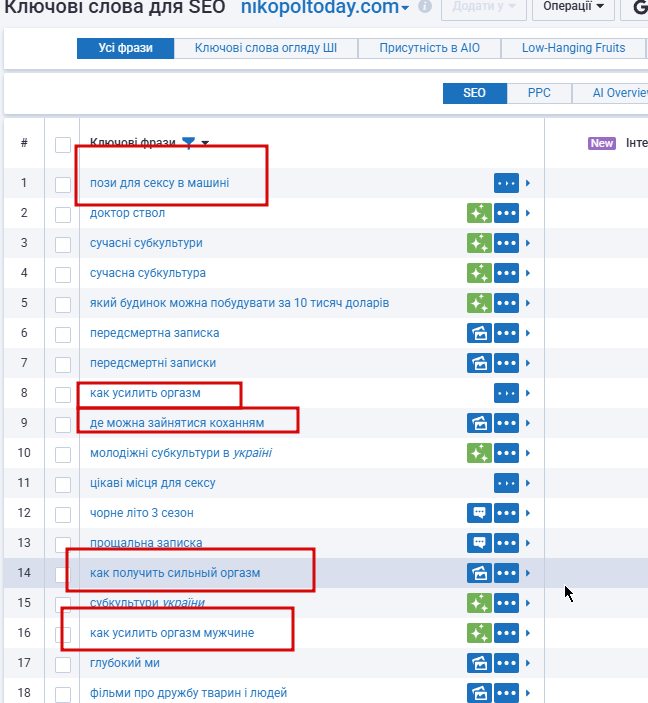
Task: Open the Операції dropdown
Action: click(x=573, y=7)
